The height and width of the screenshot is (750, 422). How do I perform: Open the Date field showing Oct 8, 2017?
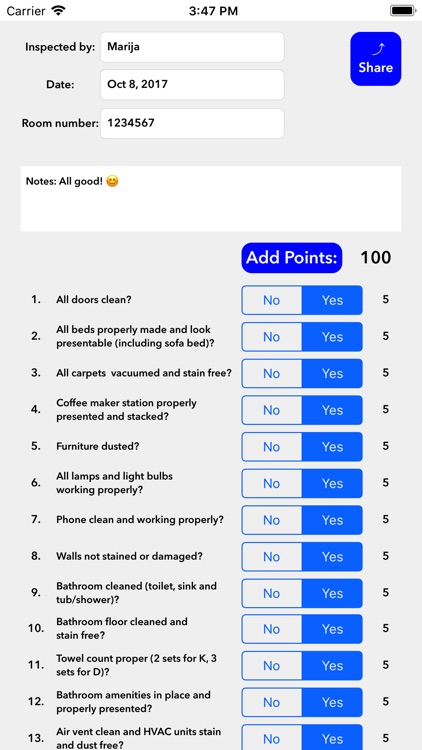(x=192, y=85)
